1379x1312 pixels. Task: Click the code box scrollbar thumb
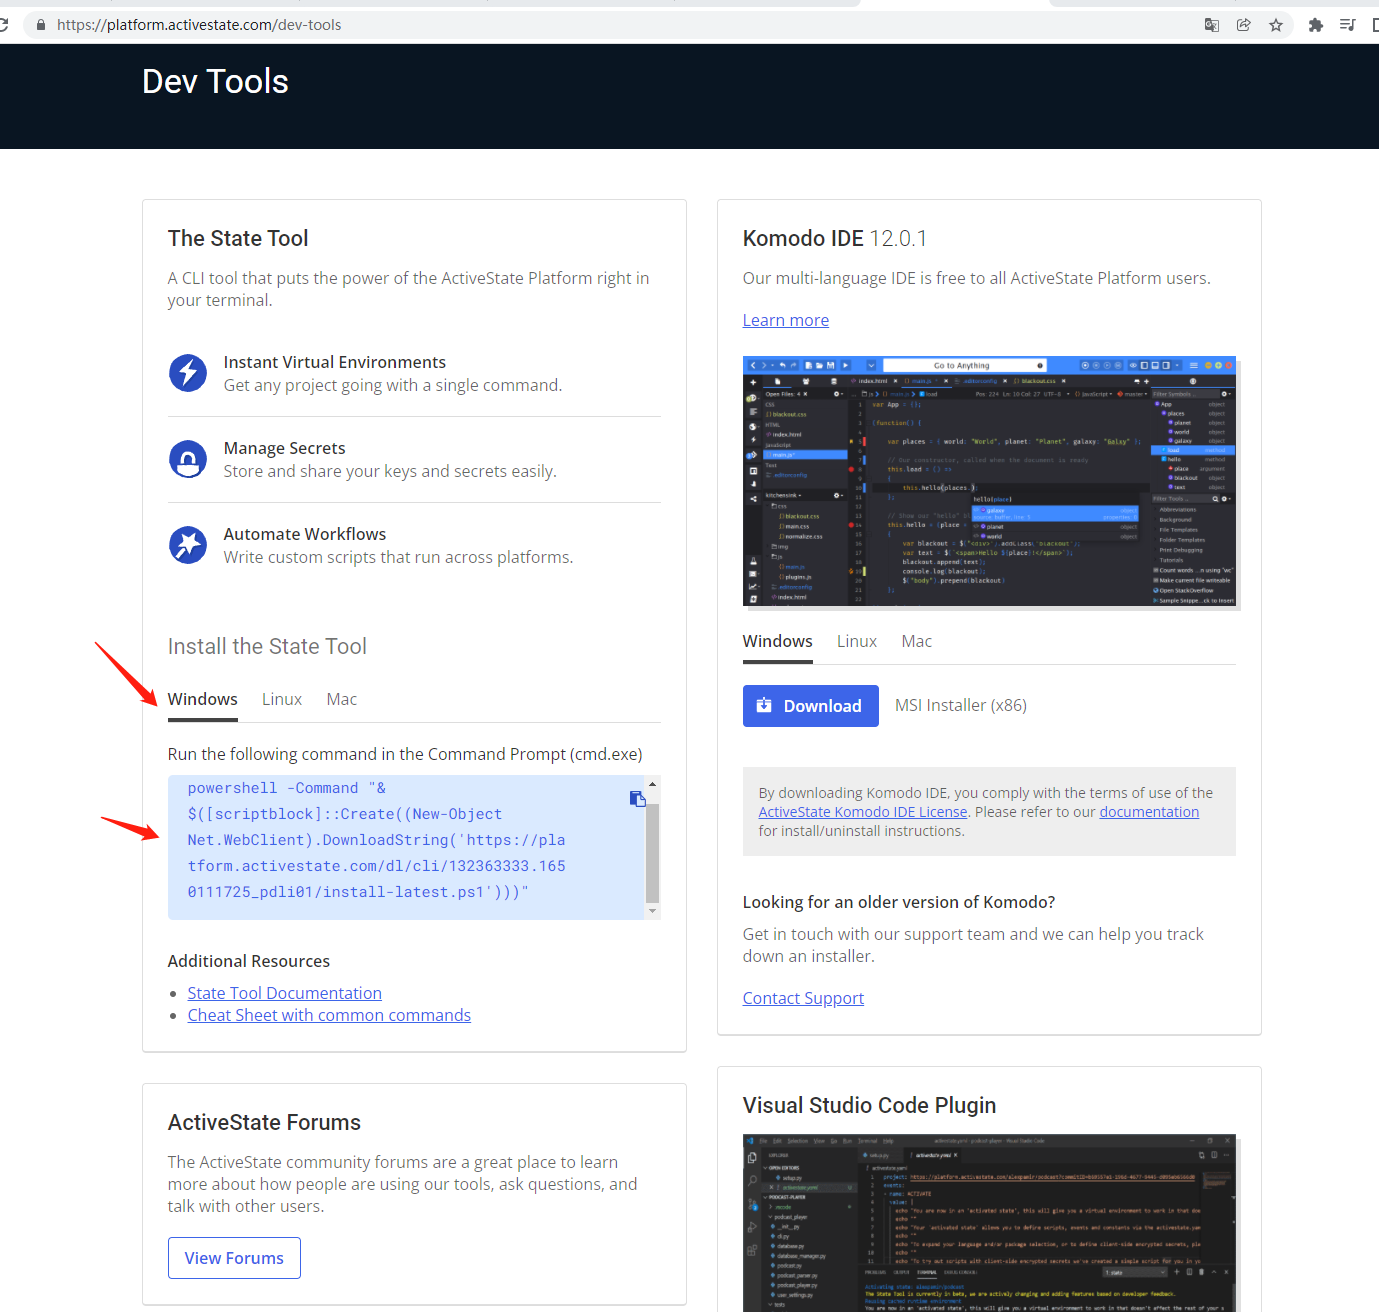[x=652, y=852]
